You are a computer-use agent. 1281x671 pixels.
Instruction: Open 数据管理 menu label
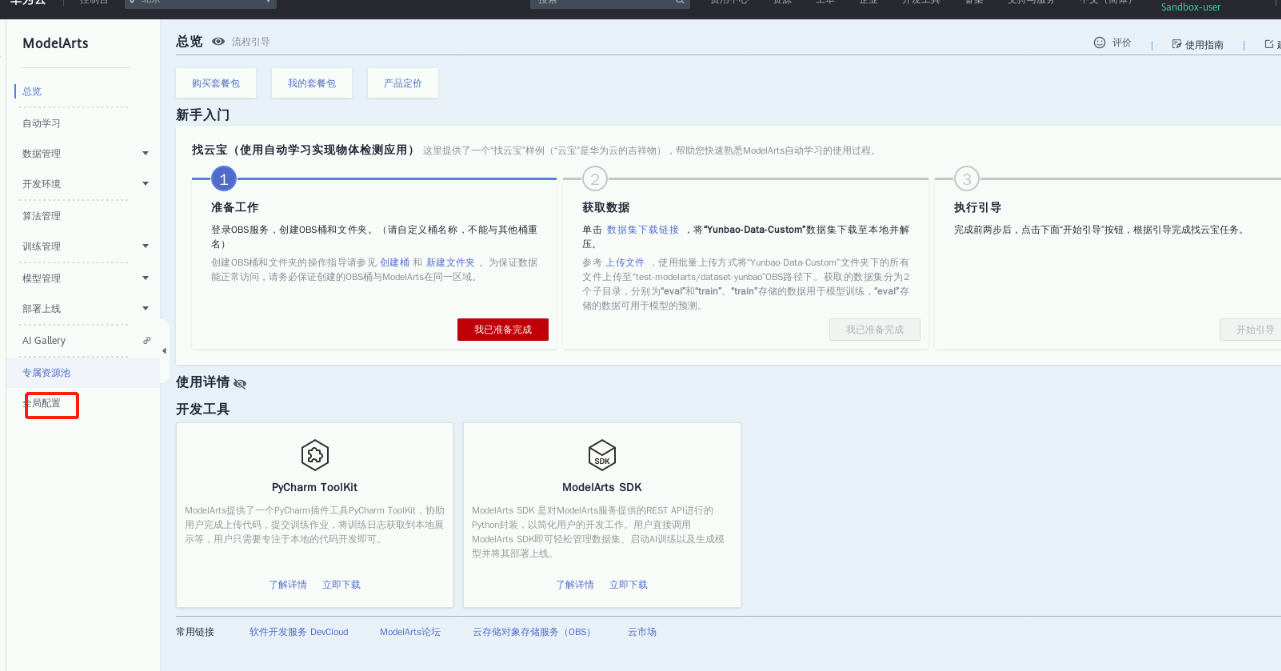tap(42, 154)
